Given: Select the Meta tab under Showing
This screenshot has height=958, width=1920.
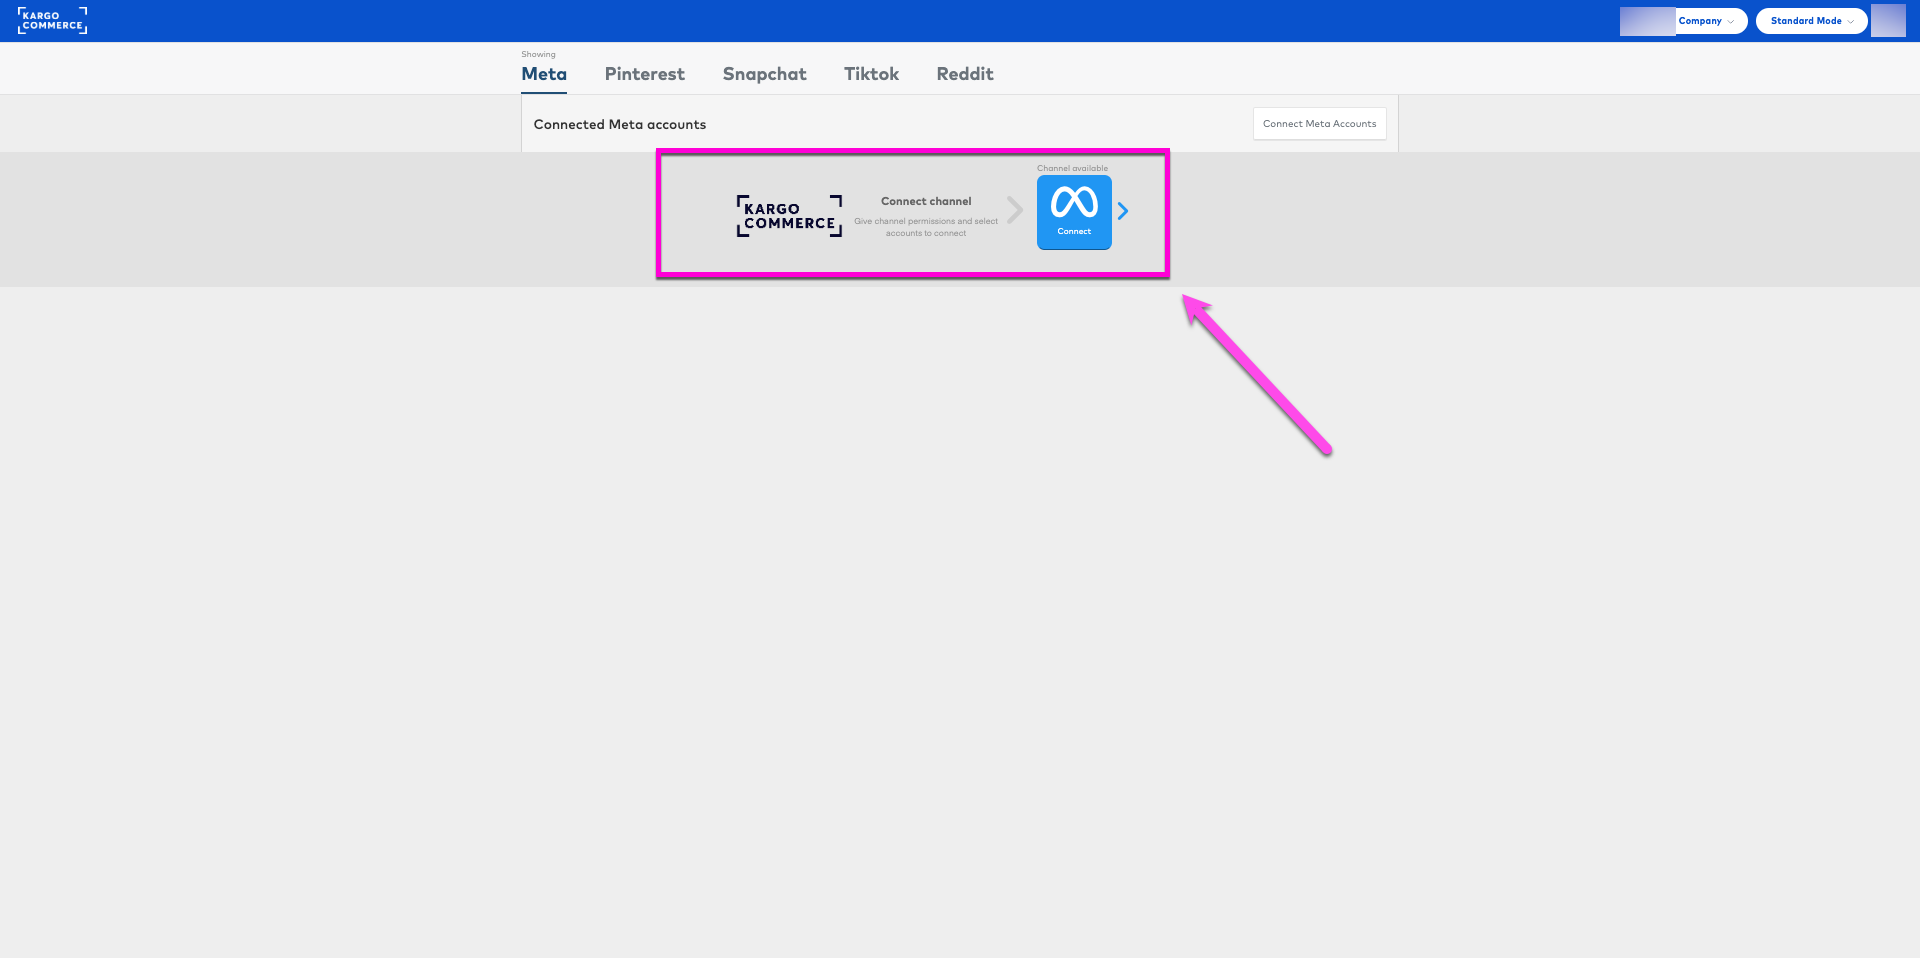Looking at the screenshot, I should (x=543, y=73).
